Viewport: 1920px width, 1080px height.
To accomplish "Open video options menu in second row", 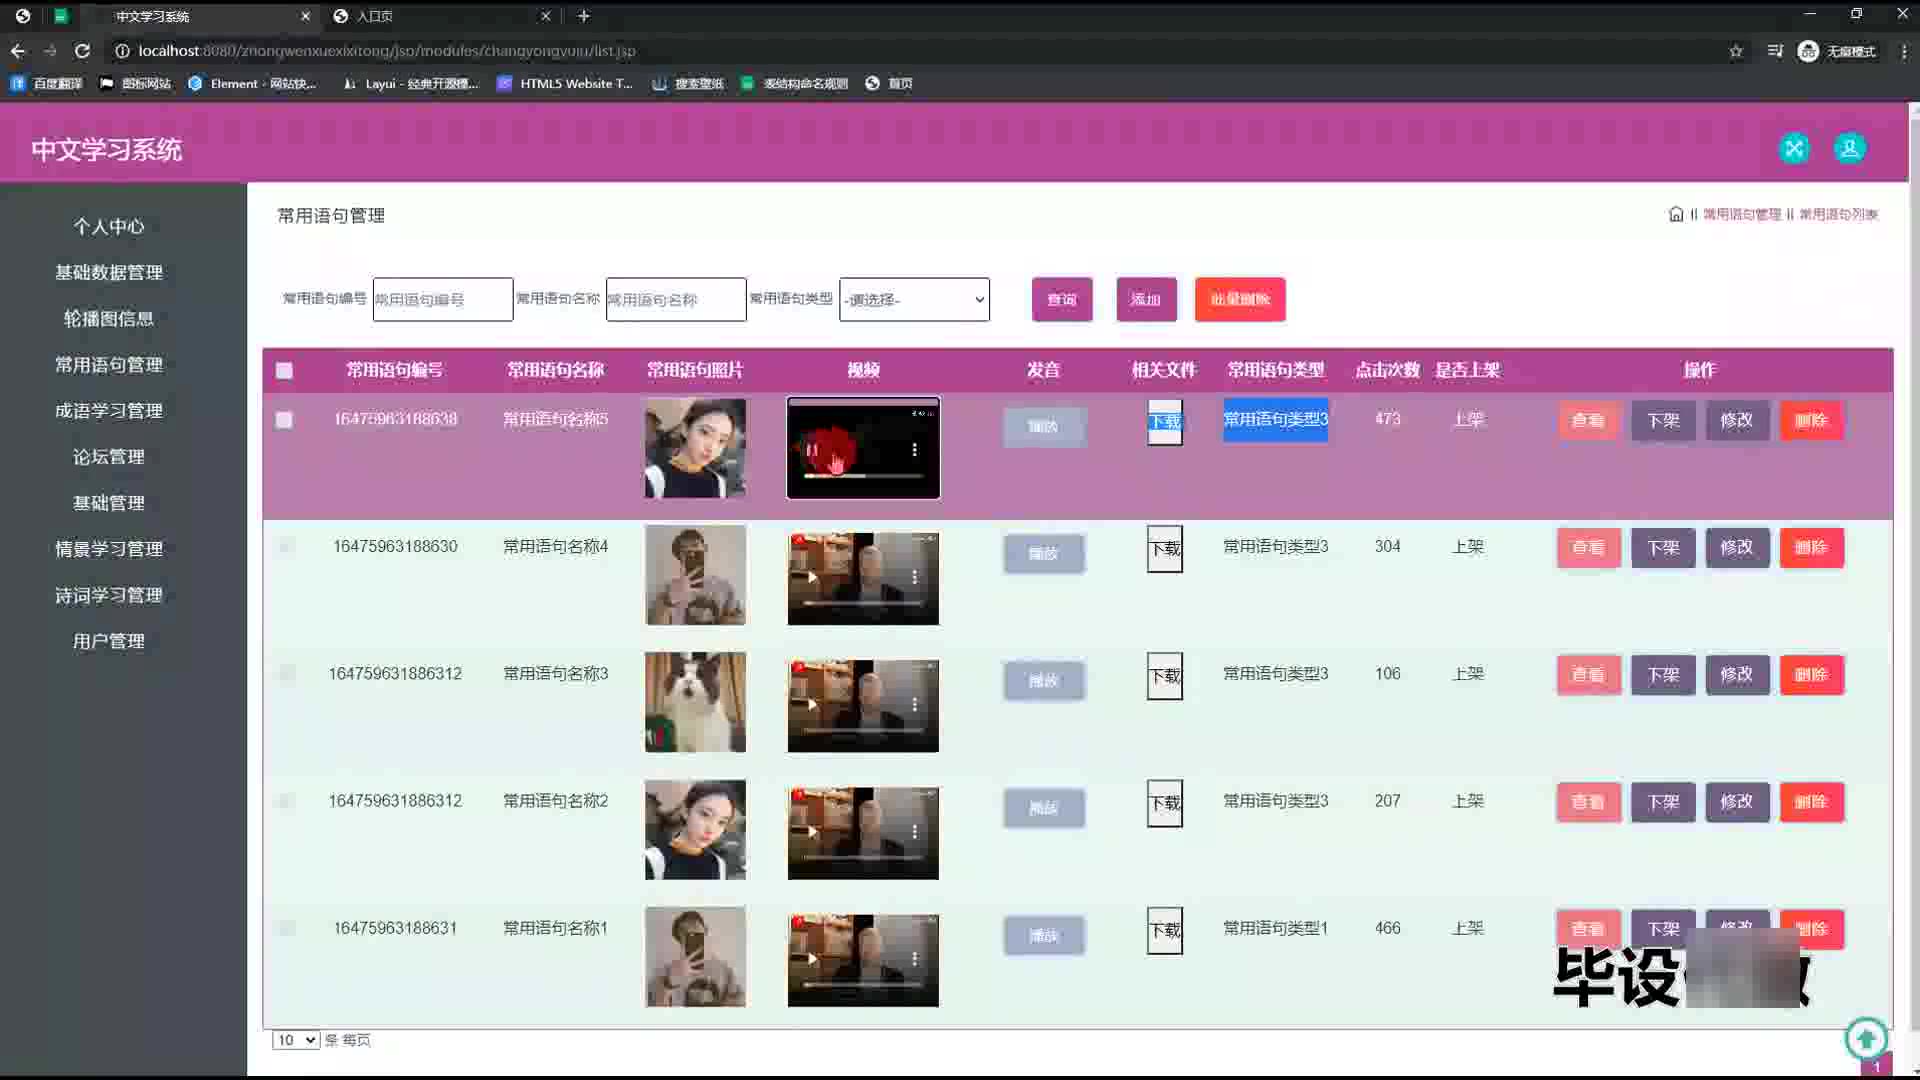I will (x=914, y=577).
